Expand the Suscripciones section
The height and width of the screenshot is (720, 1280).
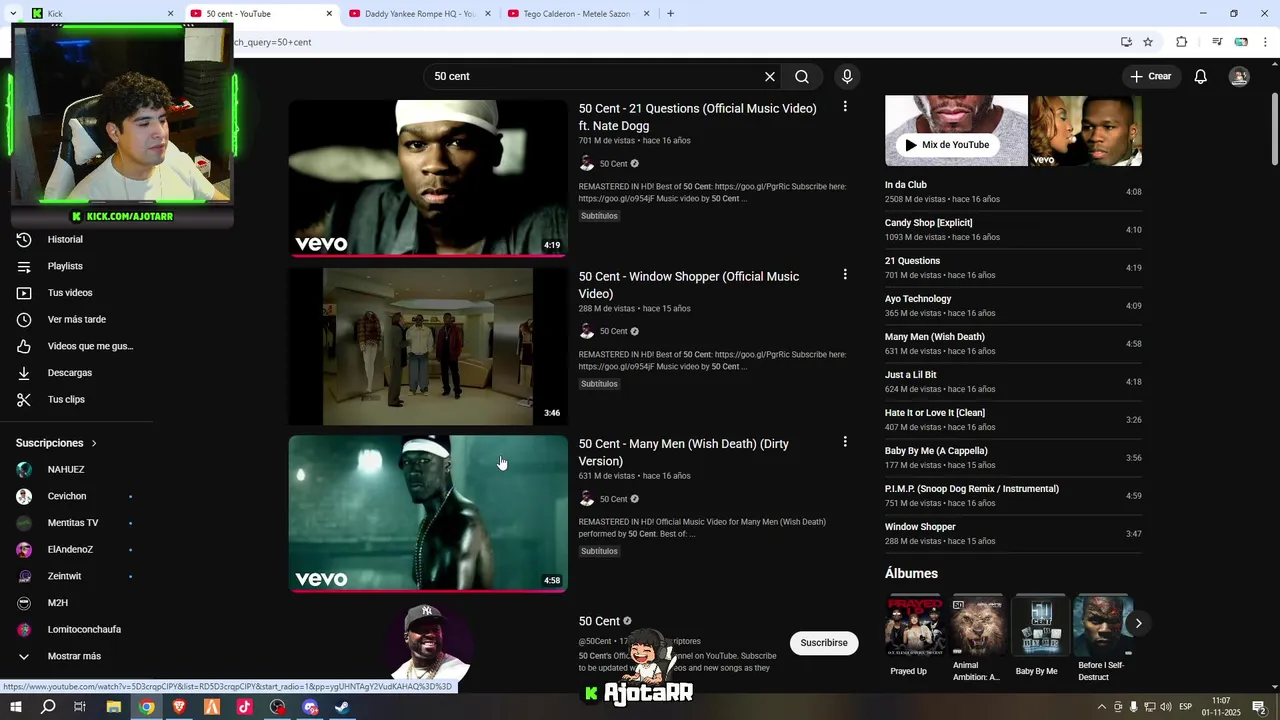coord(57,443)
